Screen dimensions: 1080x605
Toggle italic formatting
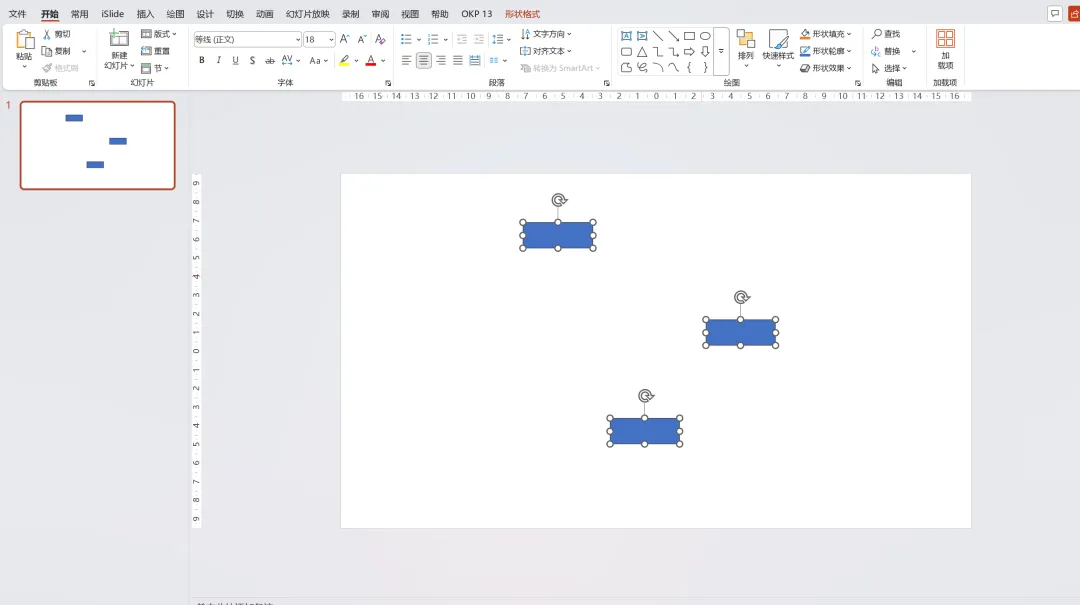tap(219, 61)
